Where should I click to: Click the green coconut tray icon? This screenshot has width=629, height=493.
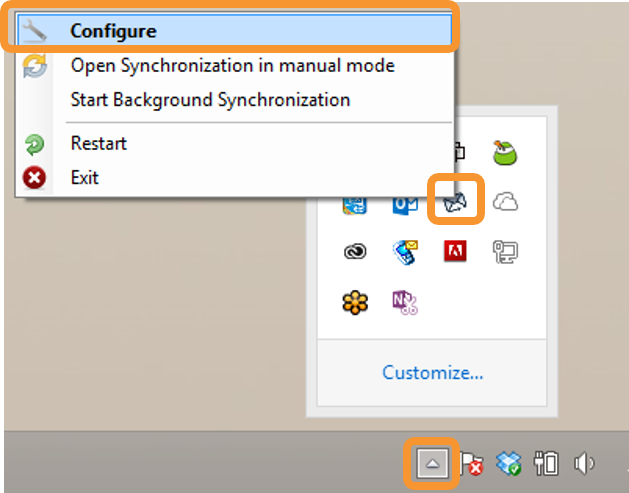pos(505,153)
